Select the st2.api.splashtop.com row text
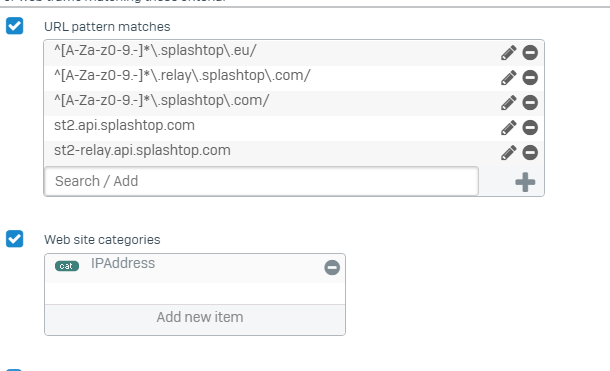The width and height of the screenshot is (610, 371). pyautogui.click(x=124, y=126)
